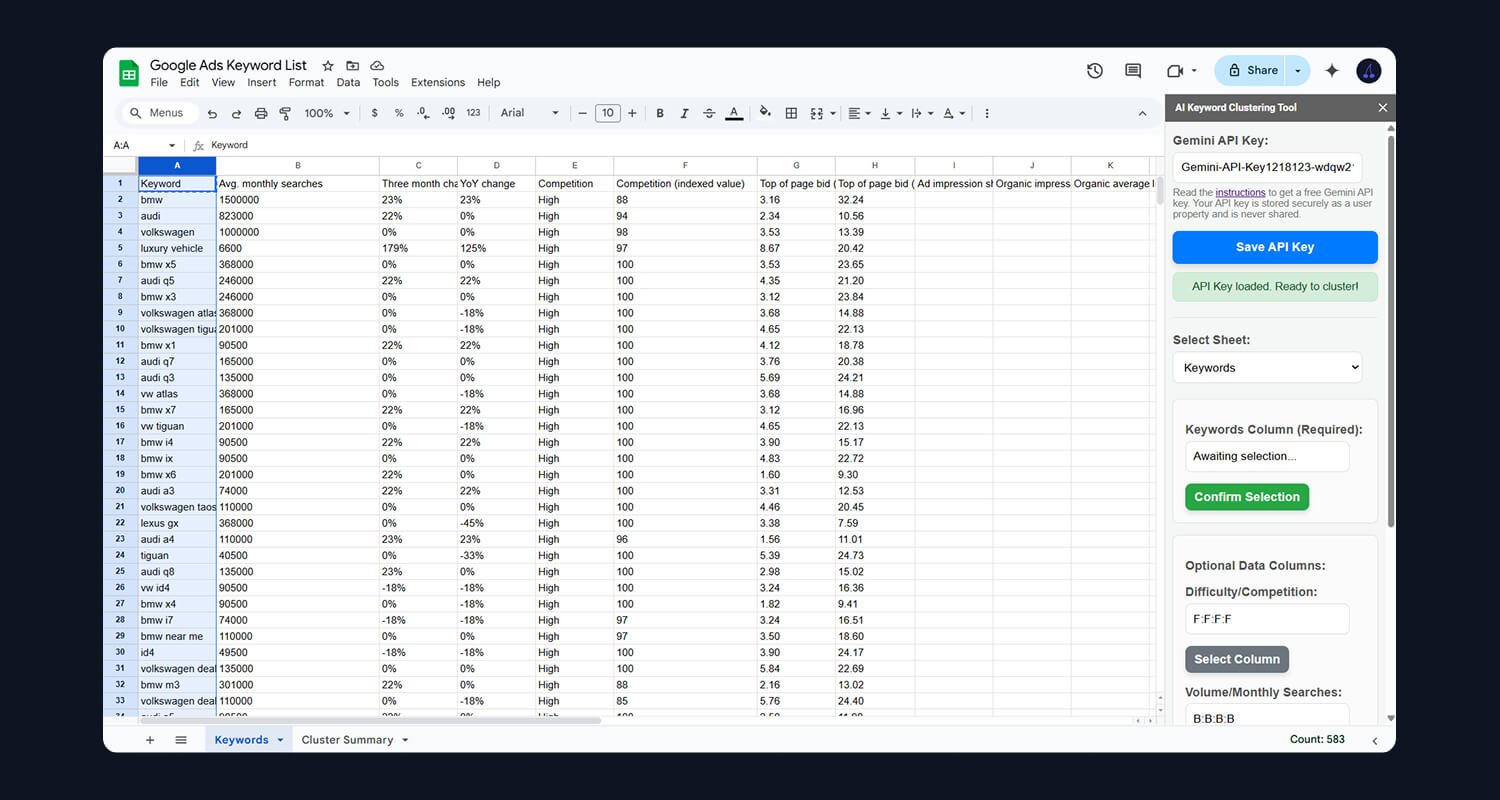Click the Difficulty/Competition F:F:F:F field
The width and height of the screenshot is (1500, 800).
coord(1267,619)
